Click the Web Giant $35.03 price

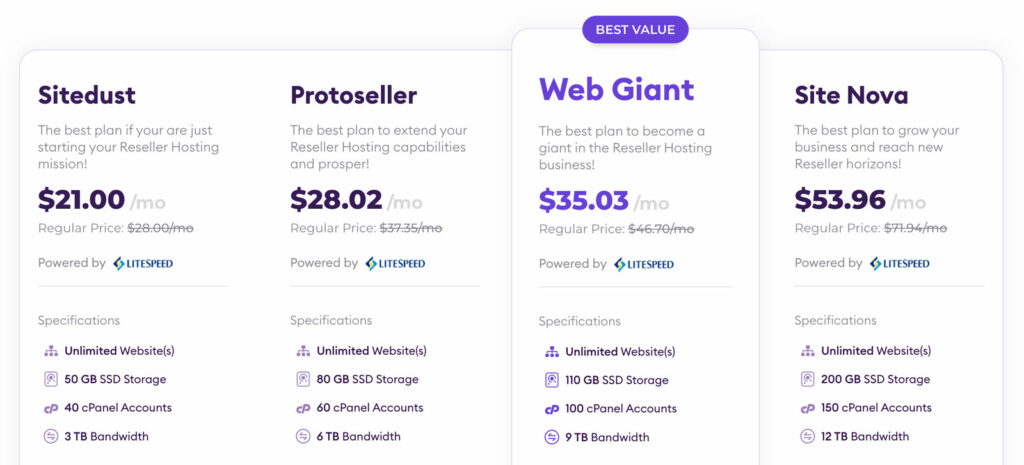pos(584,200)
